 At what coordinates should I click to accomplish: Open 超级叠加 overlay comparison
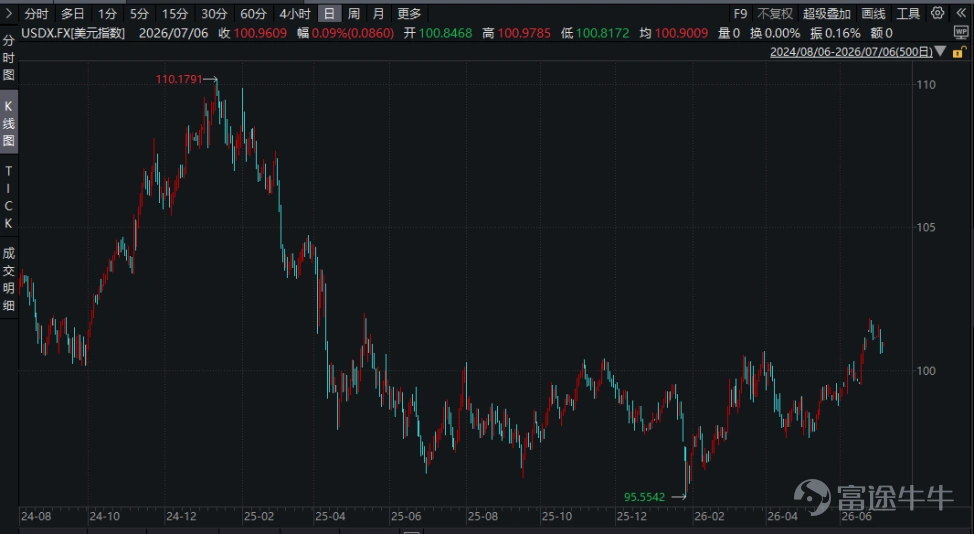[x=826, y=14]
